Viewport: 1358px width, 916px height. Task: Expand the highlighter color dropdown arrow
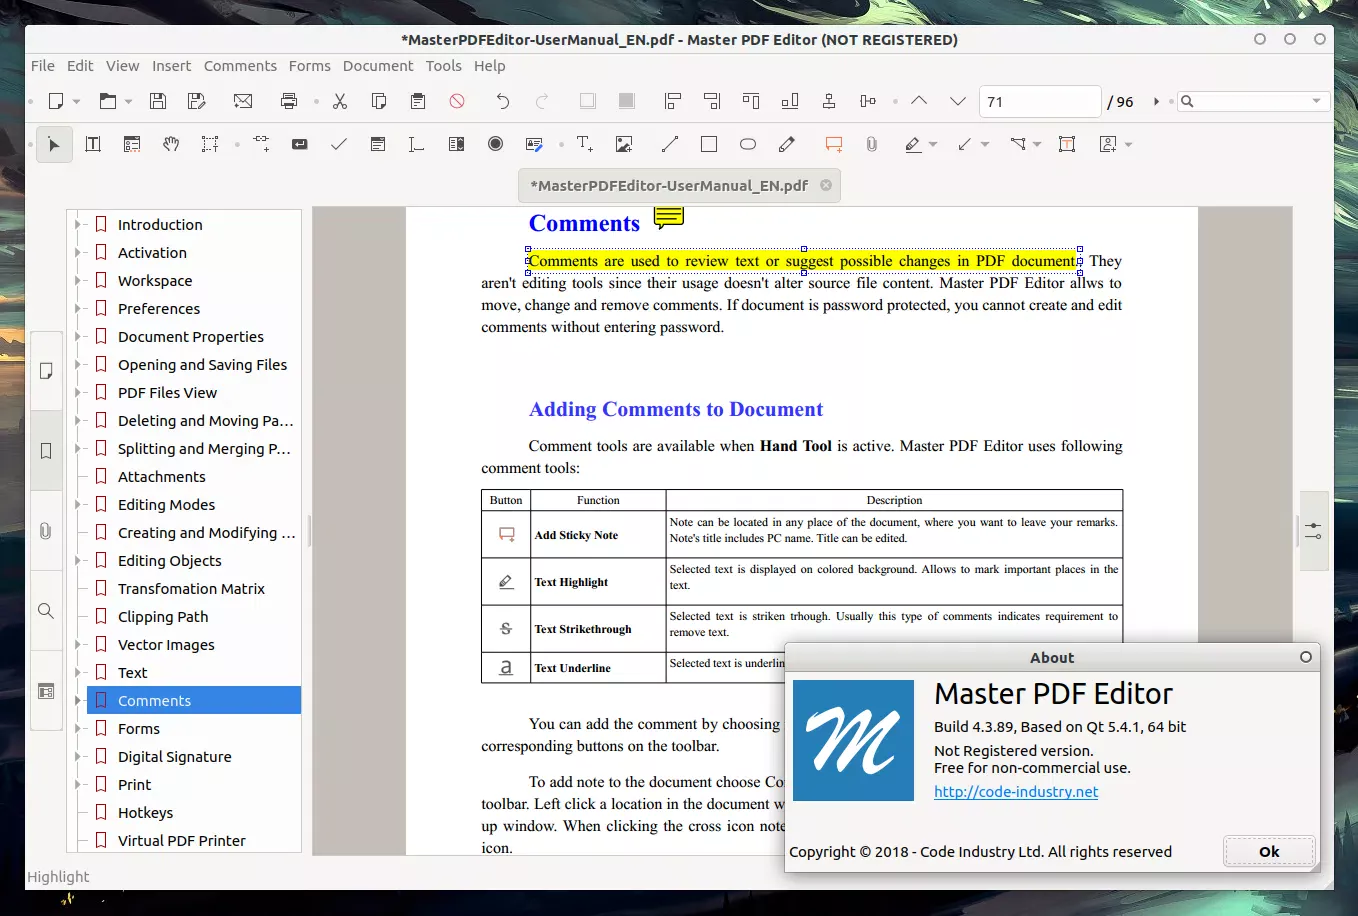[x=933, y=147]
